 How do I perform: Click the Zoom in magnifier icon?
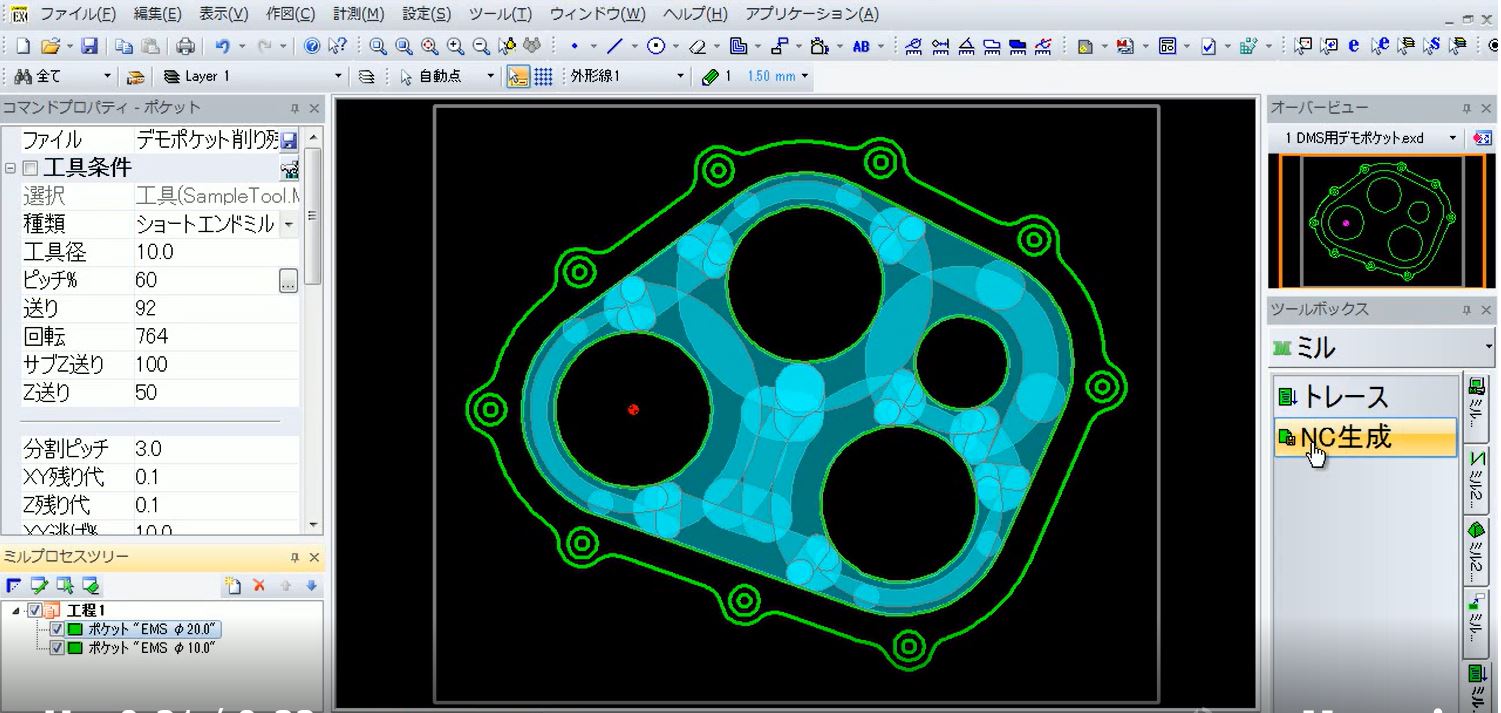point(455,46)
